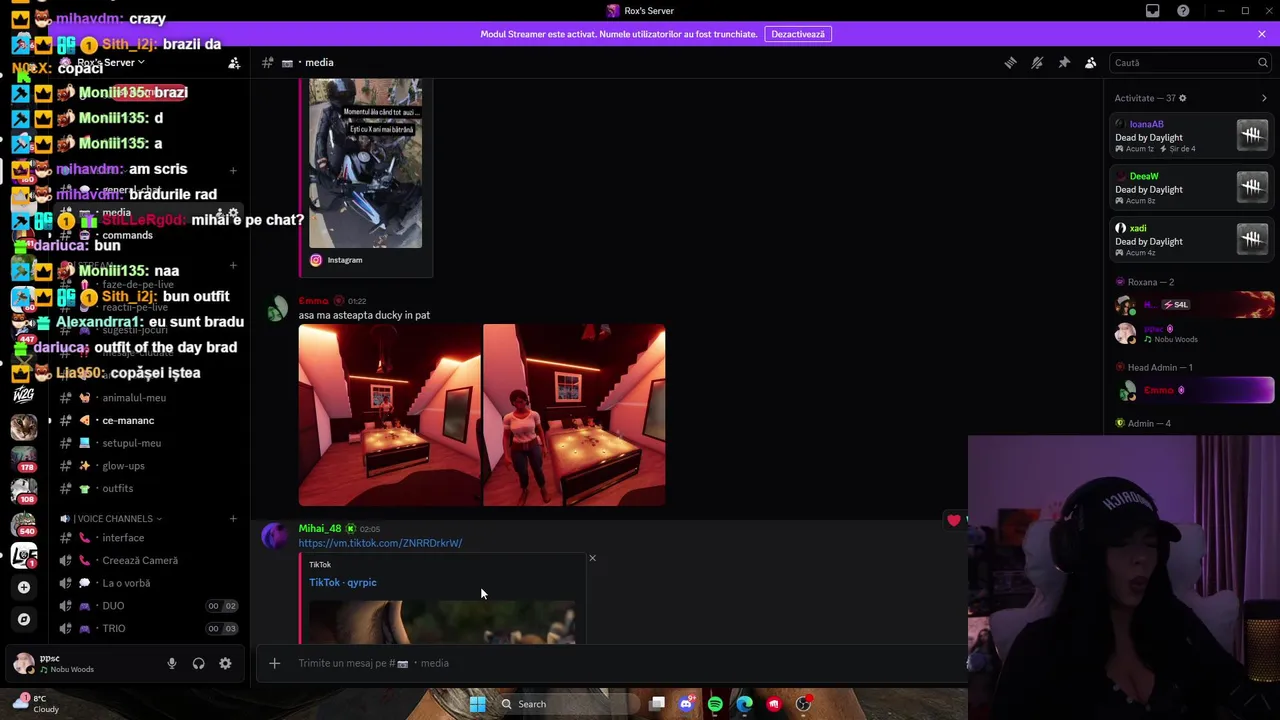Click the Inbox icon in title bar
Screen dimensions: 1280x720
1153,11
